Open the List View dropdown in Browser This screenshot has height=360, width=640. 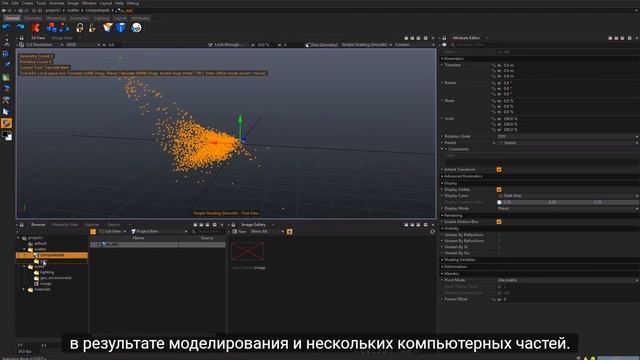tap(113, 231)
